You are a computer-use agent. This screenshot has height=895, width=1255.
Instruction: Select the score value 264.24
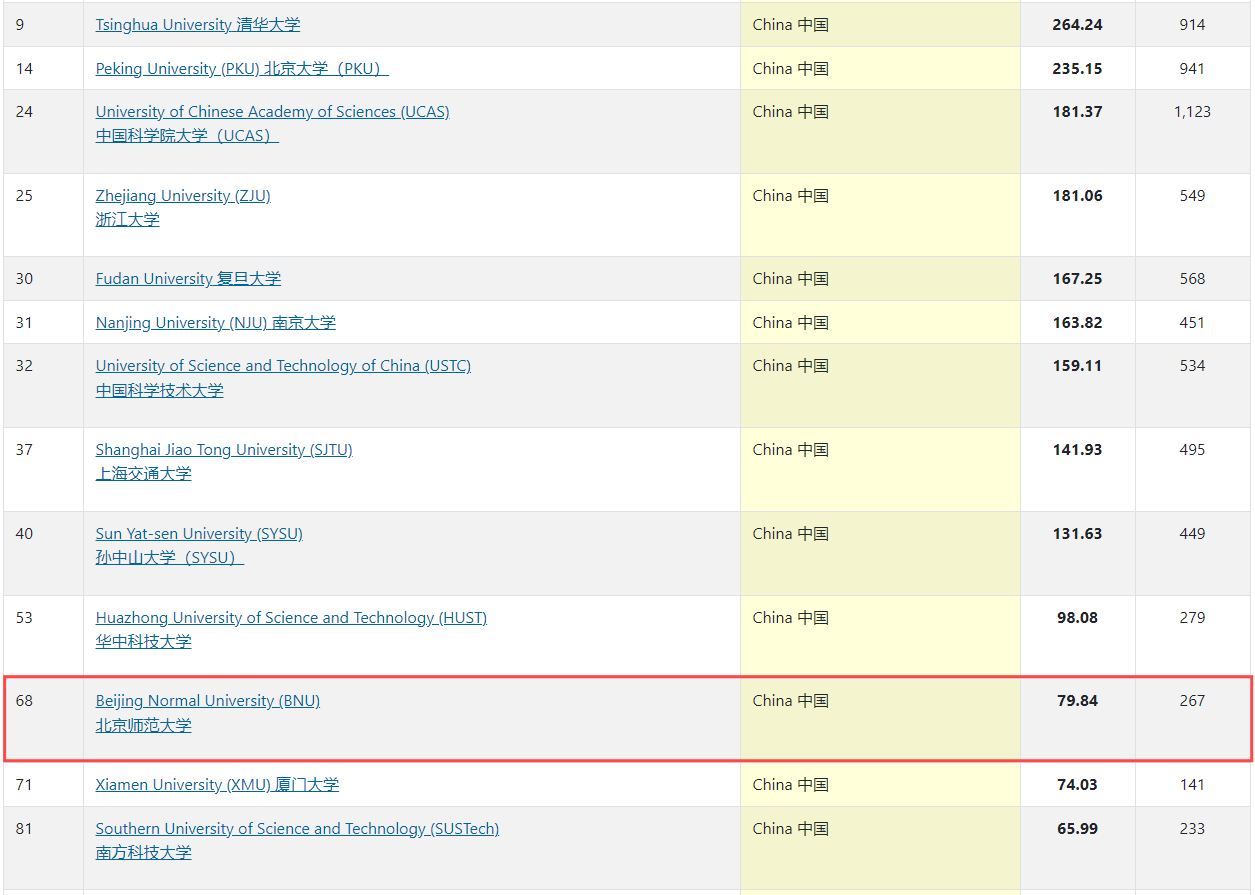[1077, 25]
